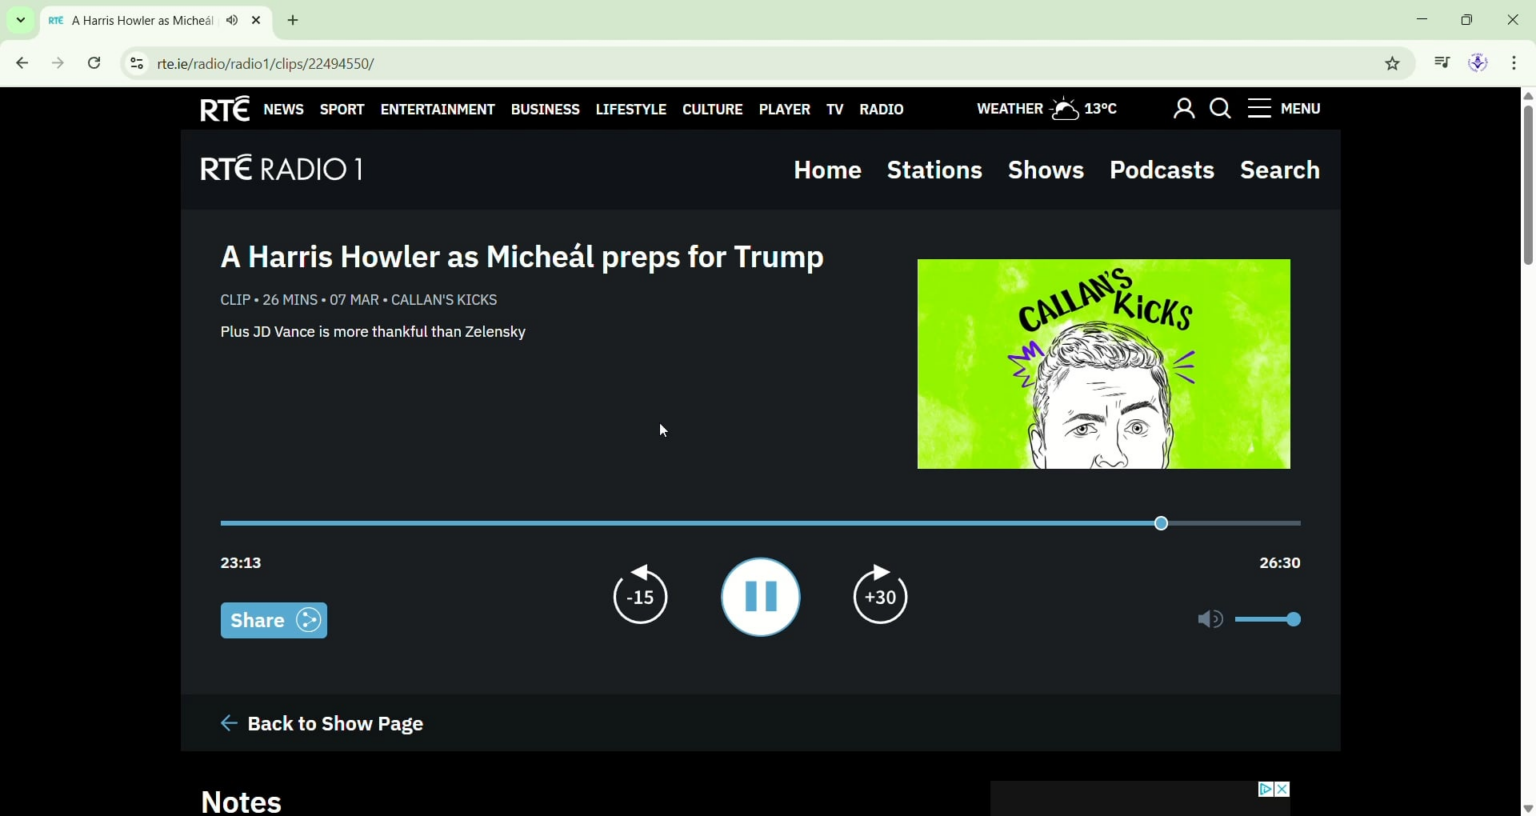Screen dimensions: 1536x816
Task: Open a new browser tab
Action: (x=293, y=20)
